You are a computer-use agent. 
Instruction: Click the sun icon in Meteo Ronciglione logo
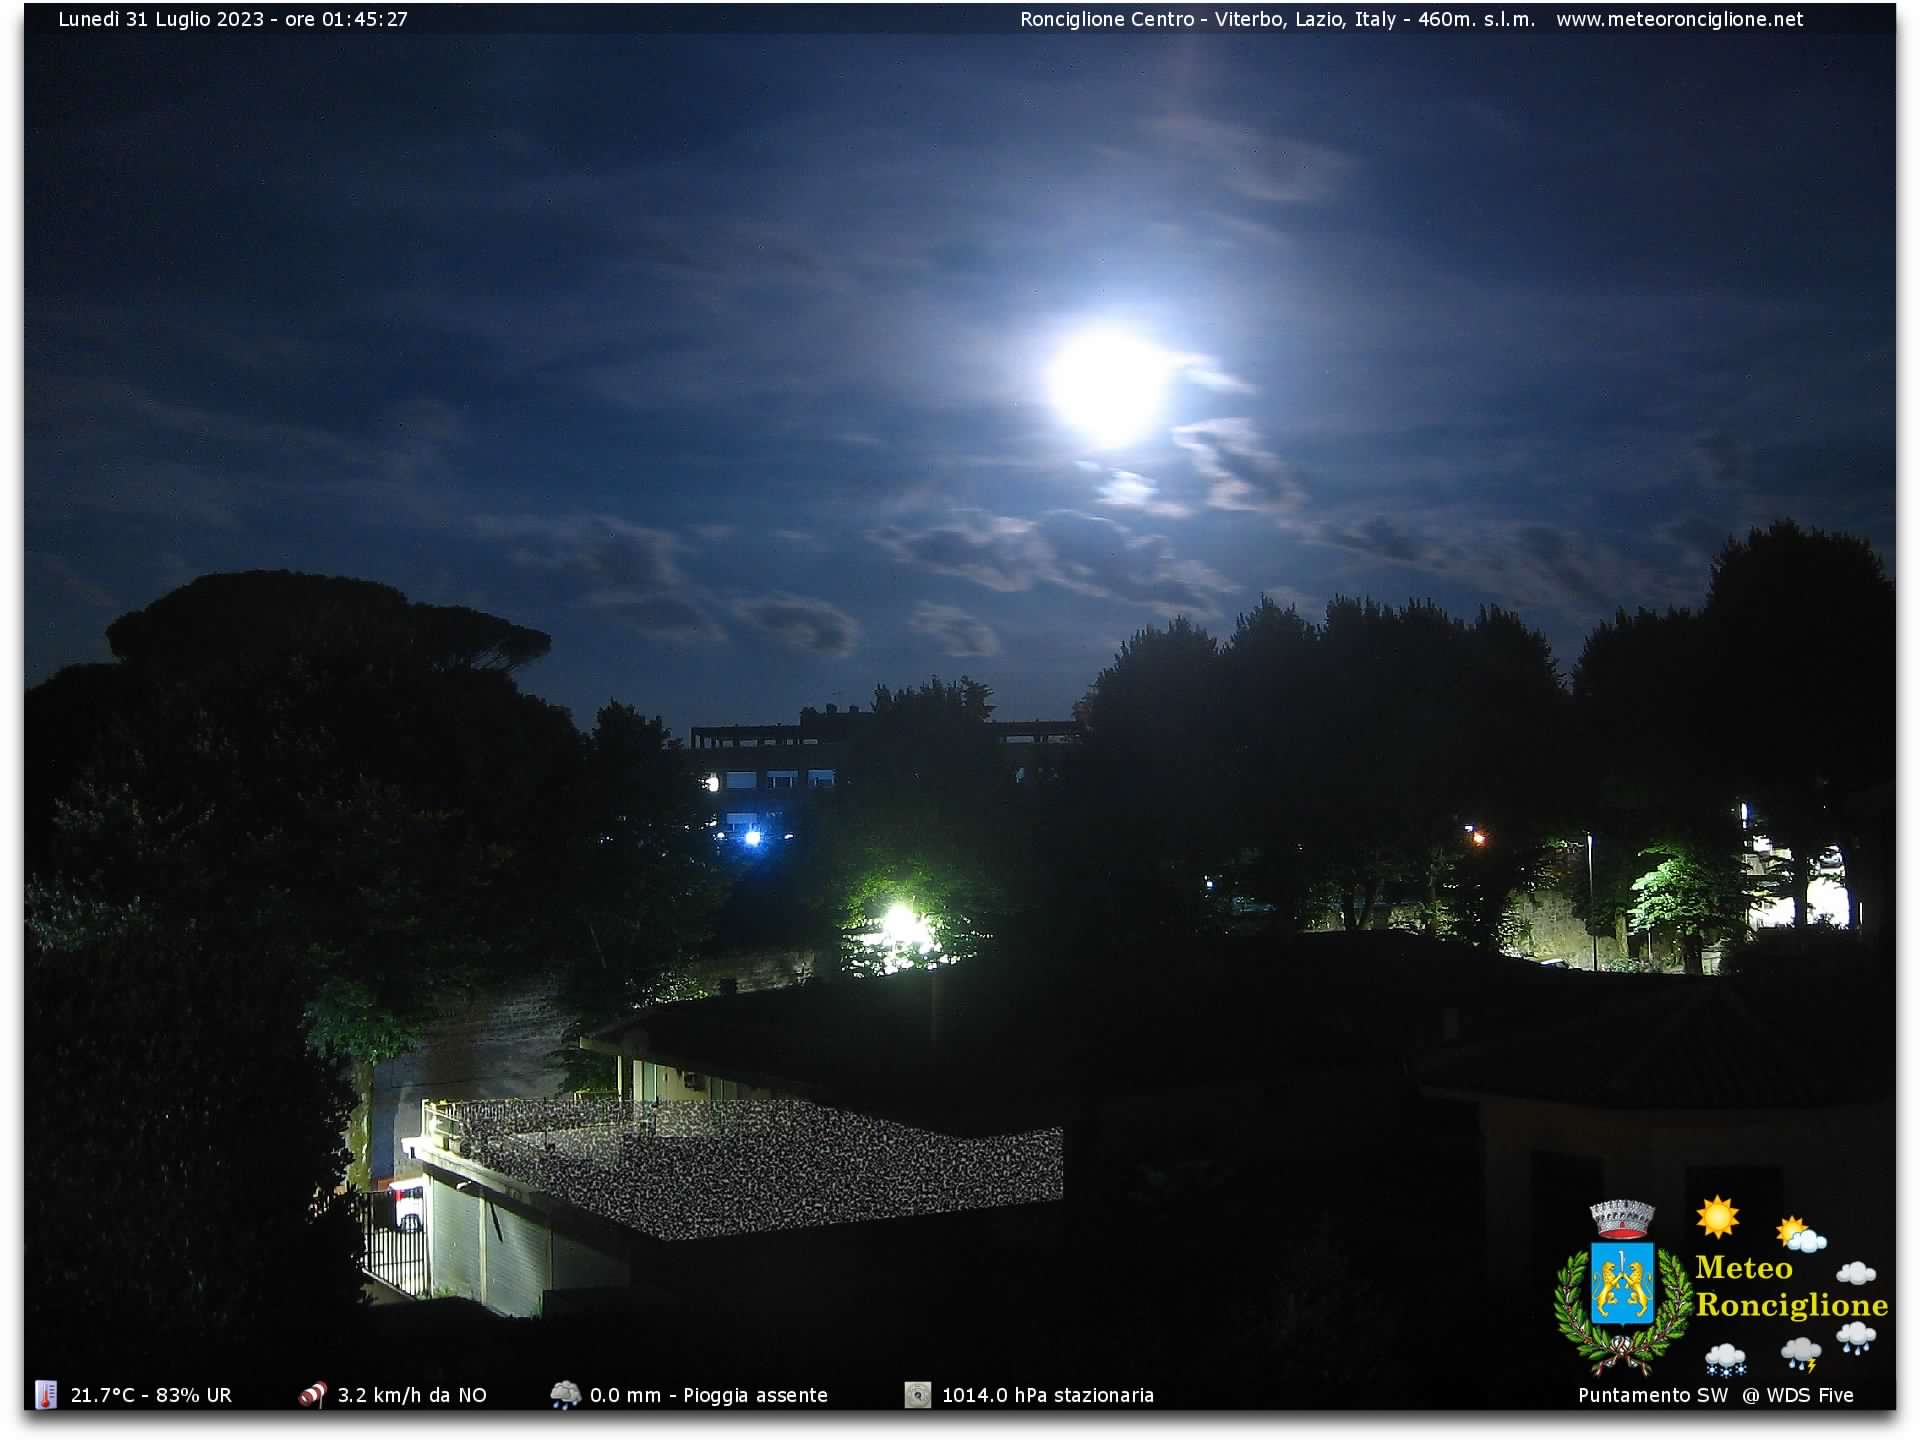click(x=1717, y=1216)
